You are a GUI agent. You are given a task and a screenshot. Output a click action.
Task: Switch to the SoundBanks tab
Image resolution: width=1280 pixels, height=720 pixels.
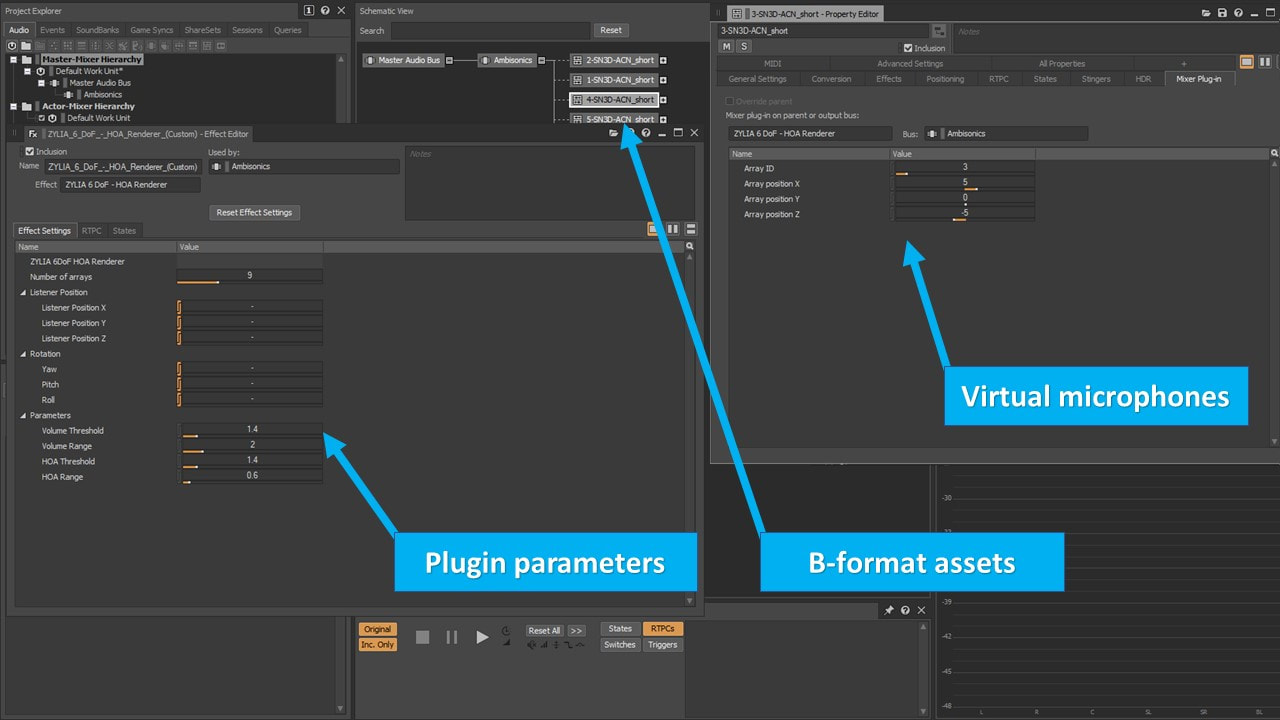(97, 30)
